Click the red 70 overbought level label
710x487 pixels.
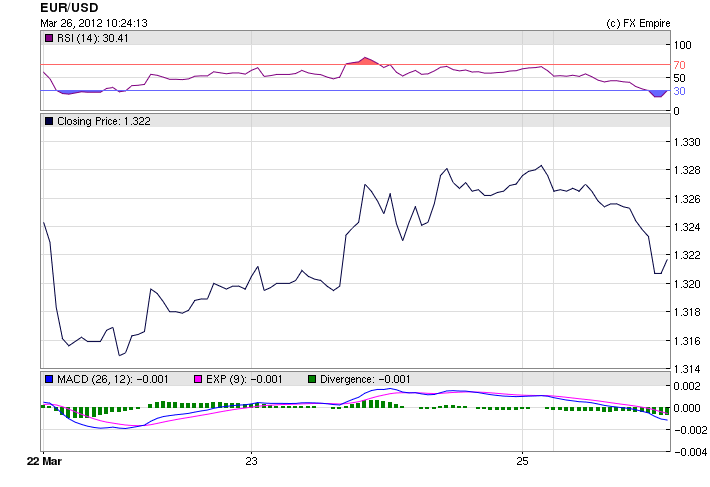pos(678,64)
